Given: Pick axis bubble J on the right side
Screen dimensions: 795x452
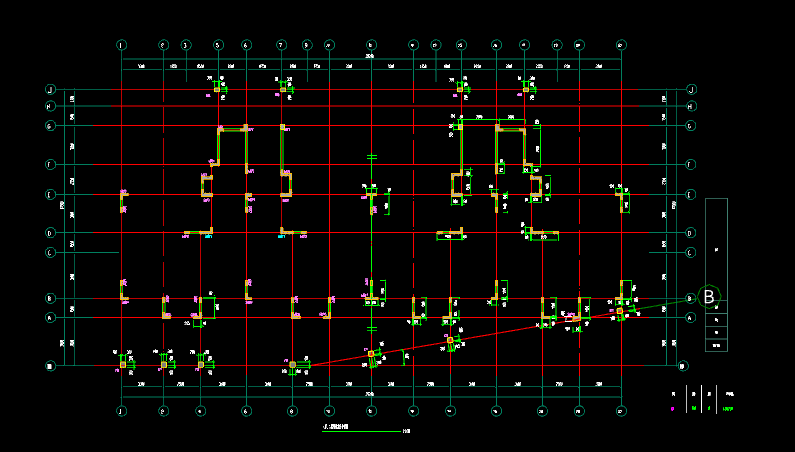Looking at the screenshot, I should pyautogui.click(x=691, y=90).
